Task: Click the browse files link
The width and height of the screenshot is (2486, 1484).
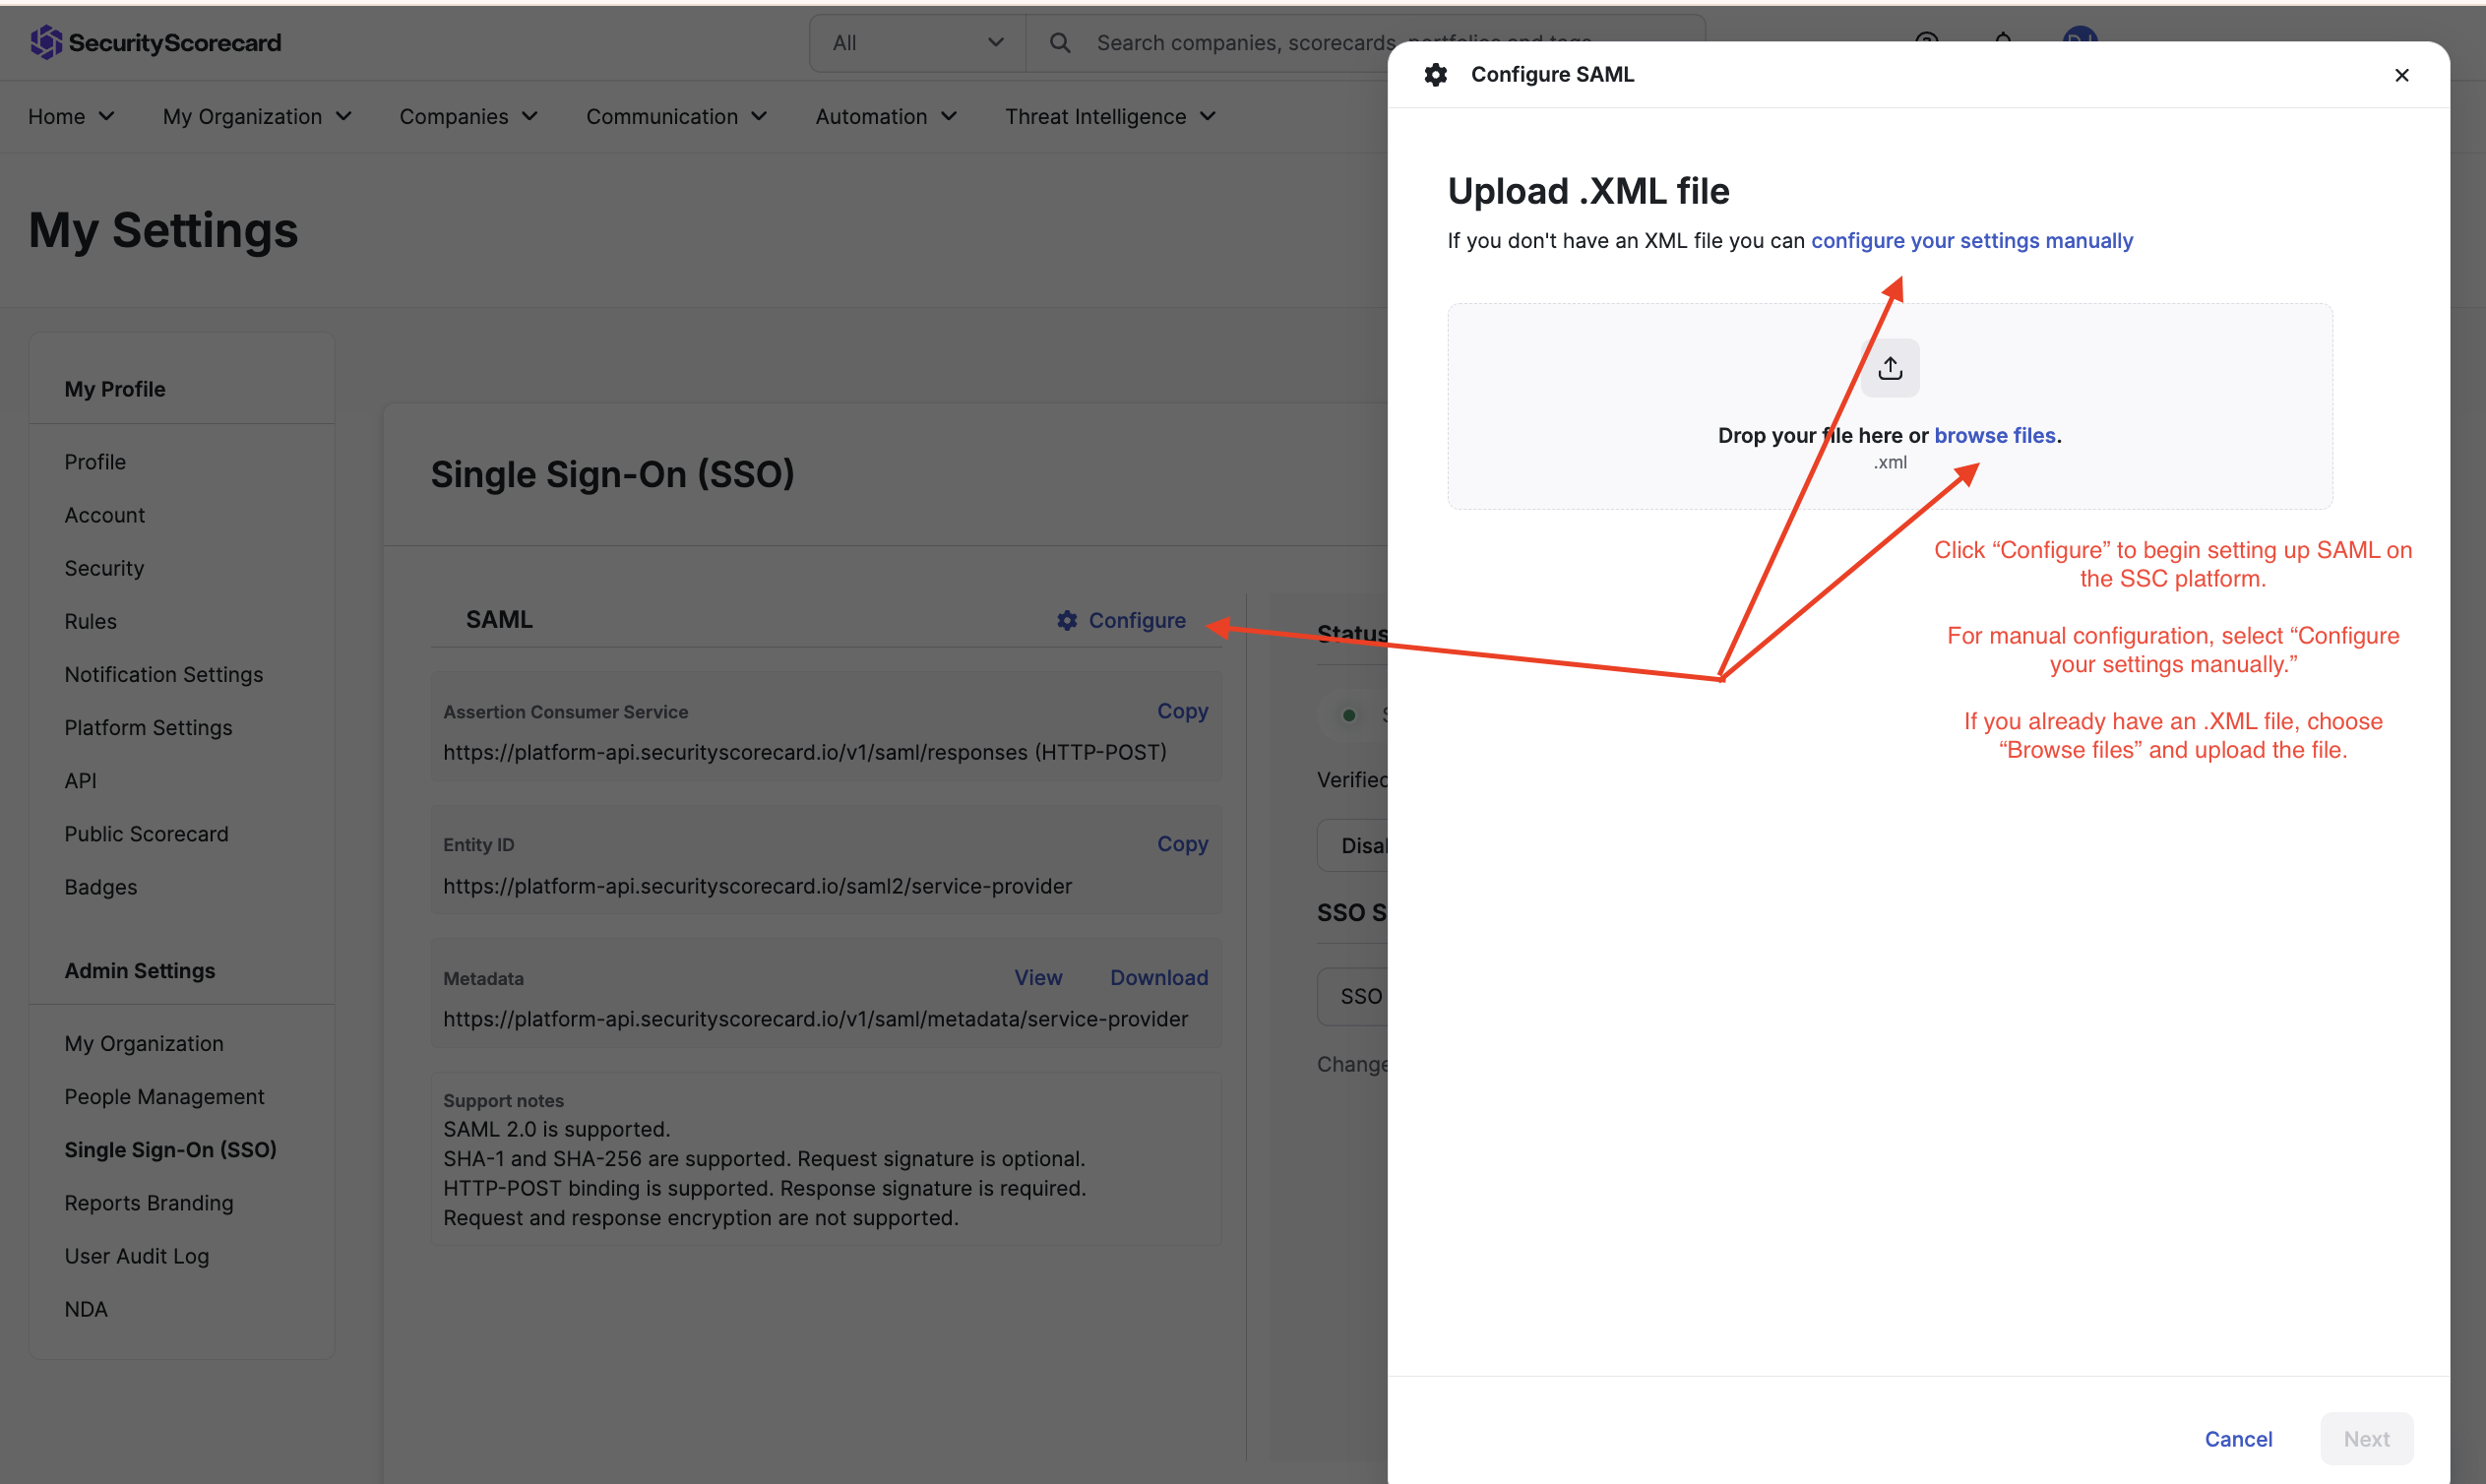Action: [x=1994, y=435]
